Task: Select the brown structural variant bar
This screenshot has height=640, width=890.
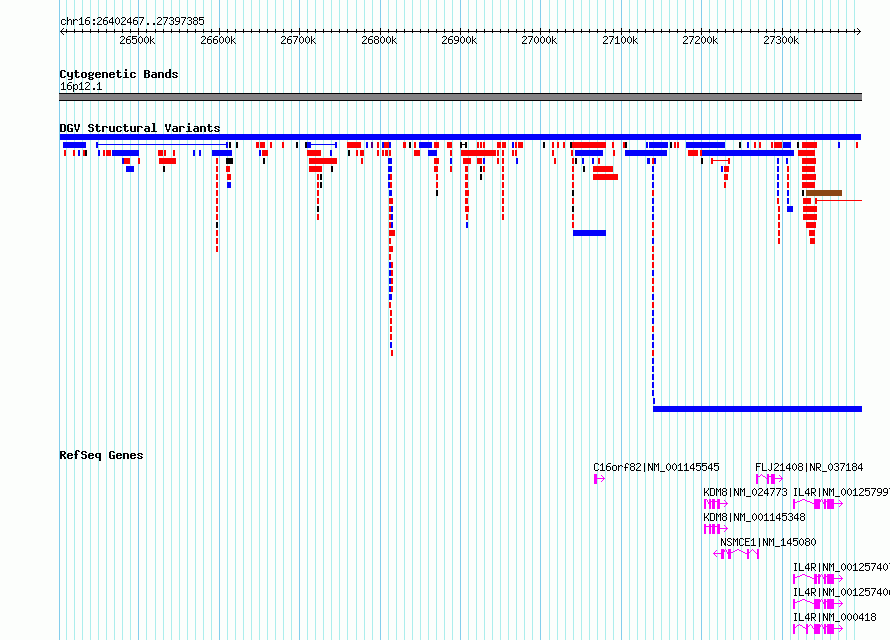Action: (824, 193)
